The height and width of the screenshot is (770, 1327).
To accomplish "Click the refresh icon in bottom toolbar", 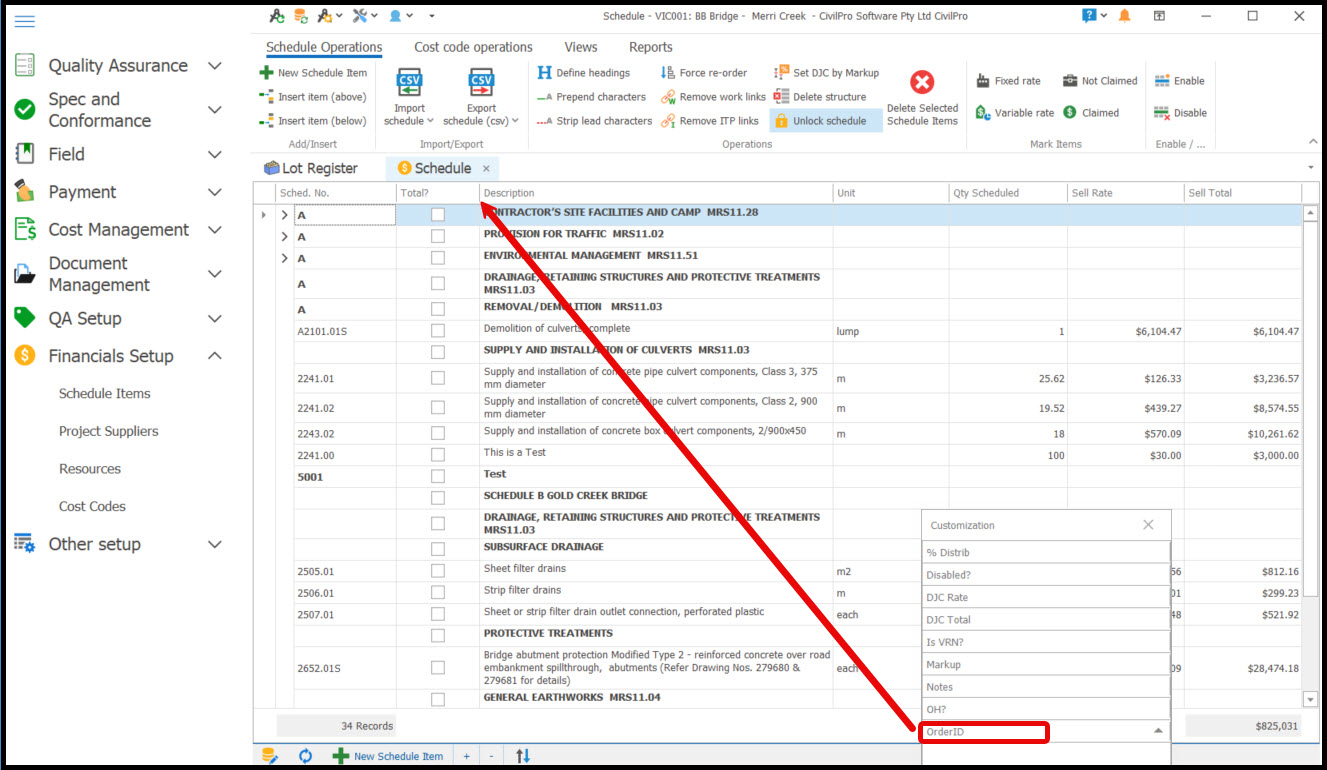I will click(x=306, y=756).
